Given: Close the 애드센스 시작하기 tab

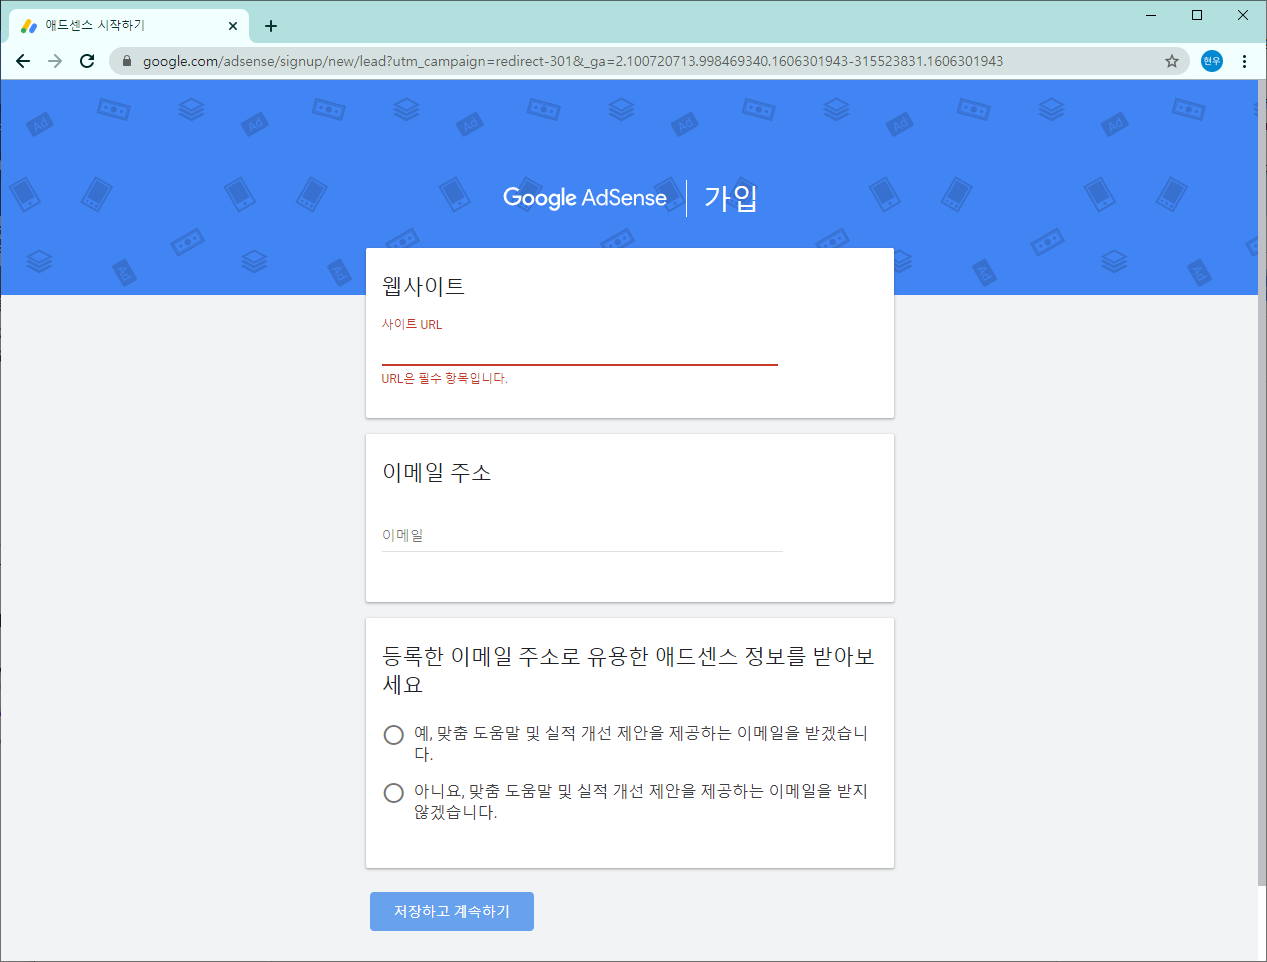Looking at the screenshot, I should [x=233, y=26].
